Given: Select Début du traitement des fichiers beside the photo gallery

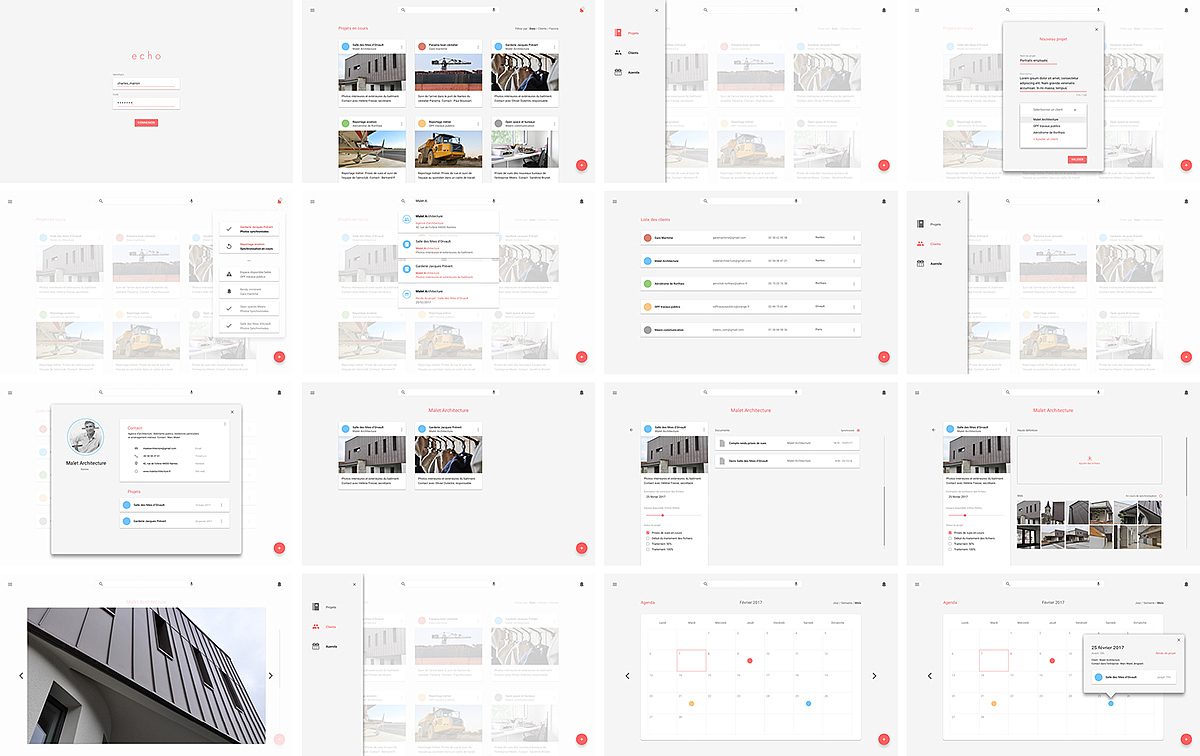Looking at the screenshot, I should pyautogui.click(x=951, y=538).
